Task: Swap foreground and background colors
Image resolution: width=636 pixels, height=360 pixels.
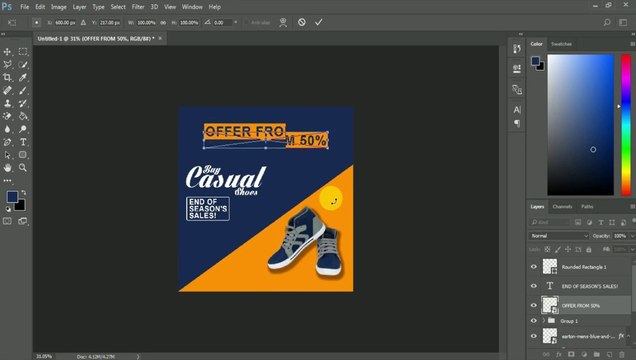Action: [x=24, y=193]
